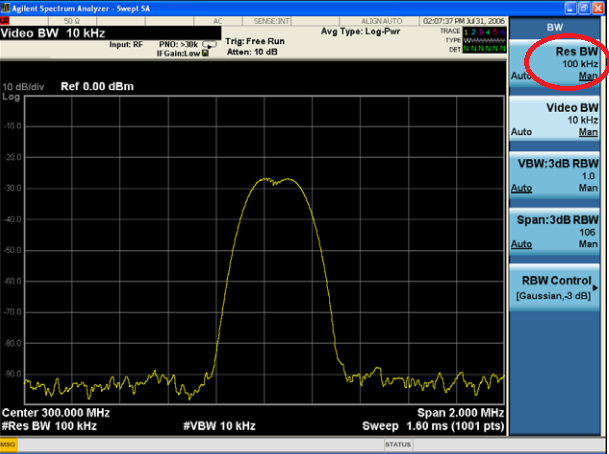The width and height of the screenshot is (609, 454).
Task: Expand the RBW Control submenu
Action: 556,287
